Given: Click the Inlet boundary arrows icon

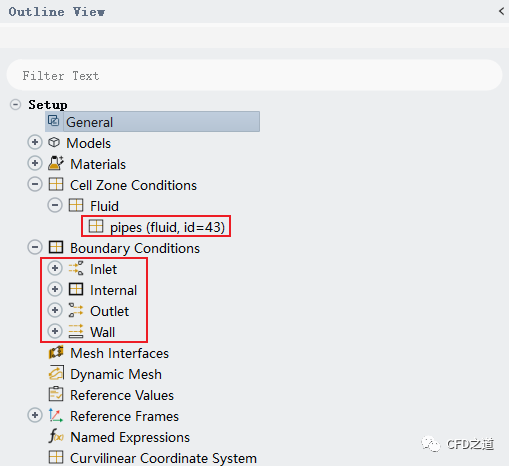Looking at the screenshot, I should (76, 269).
